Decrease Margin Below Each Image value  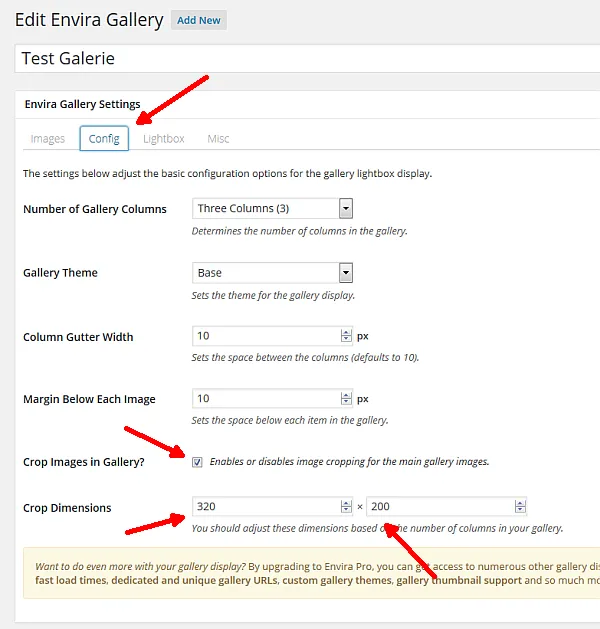click(x=346, y=402)
